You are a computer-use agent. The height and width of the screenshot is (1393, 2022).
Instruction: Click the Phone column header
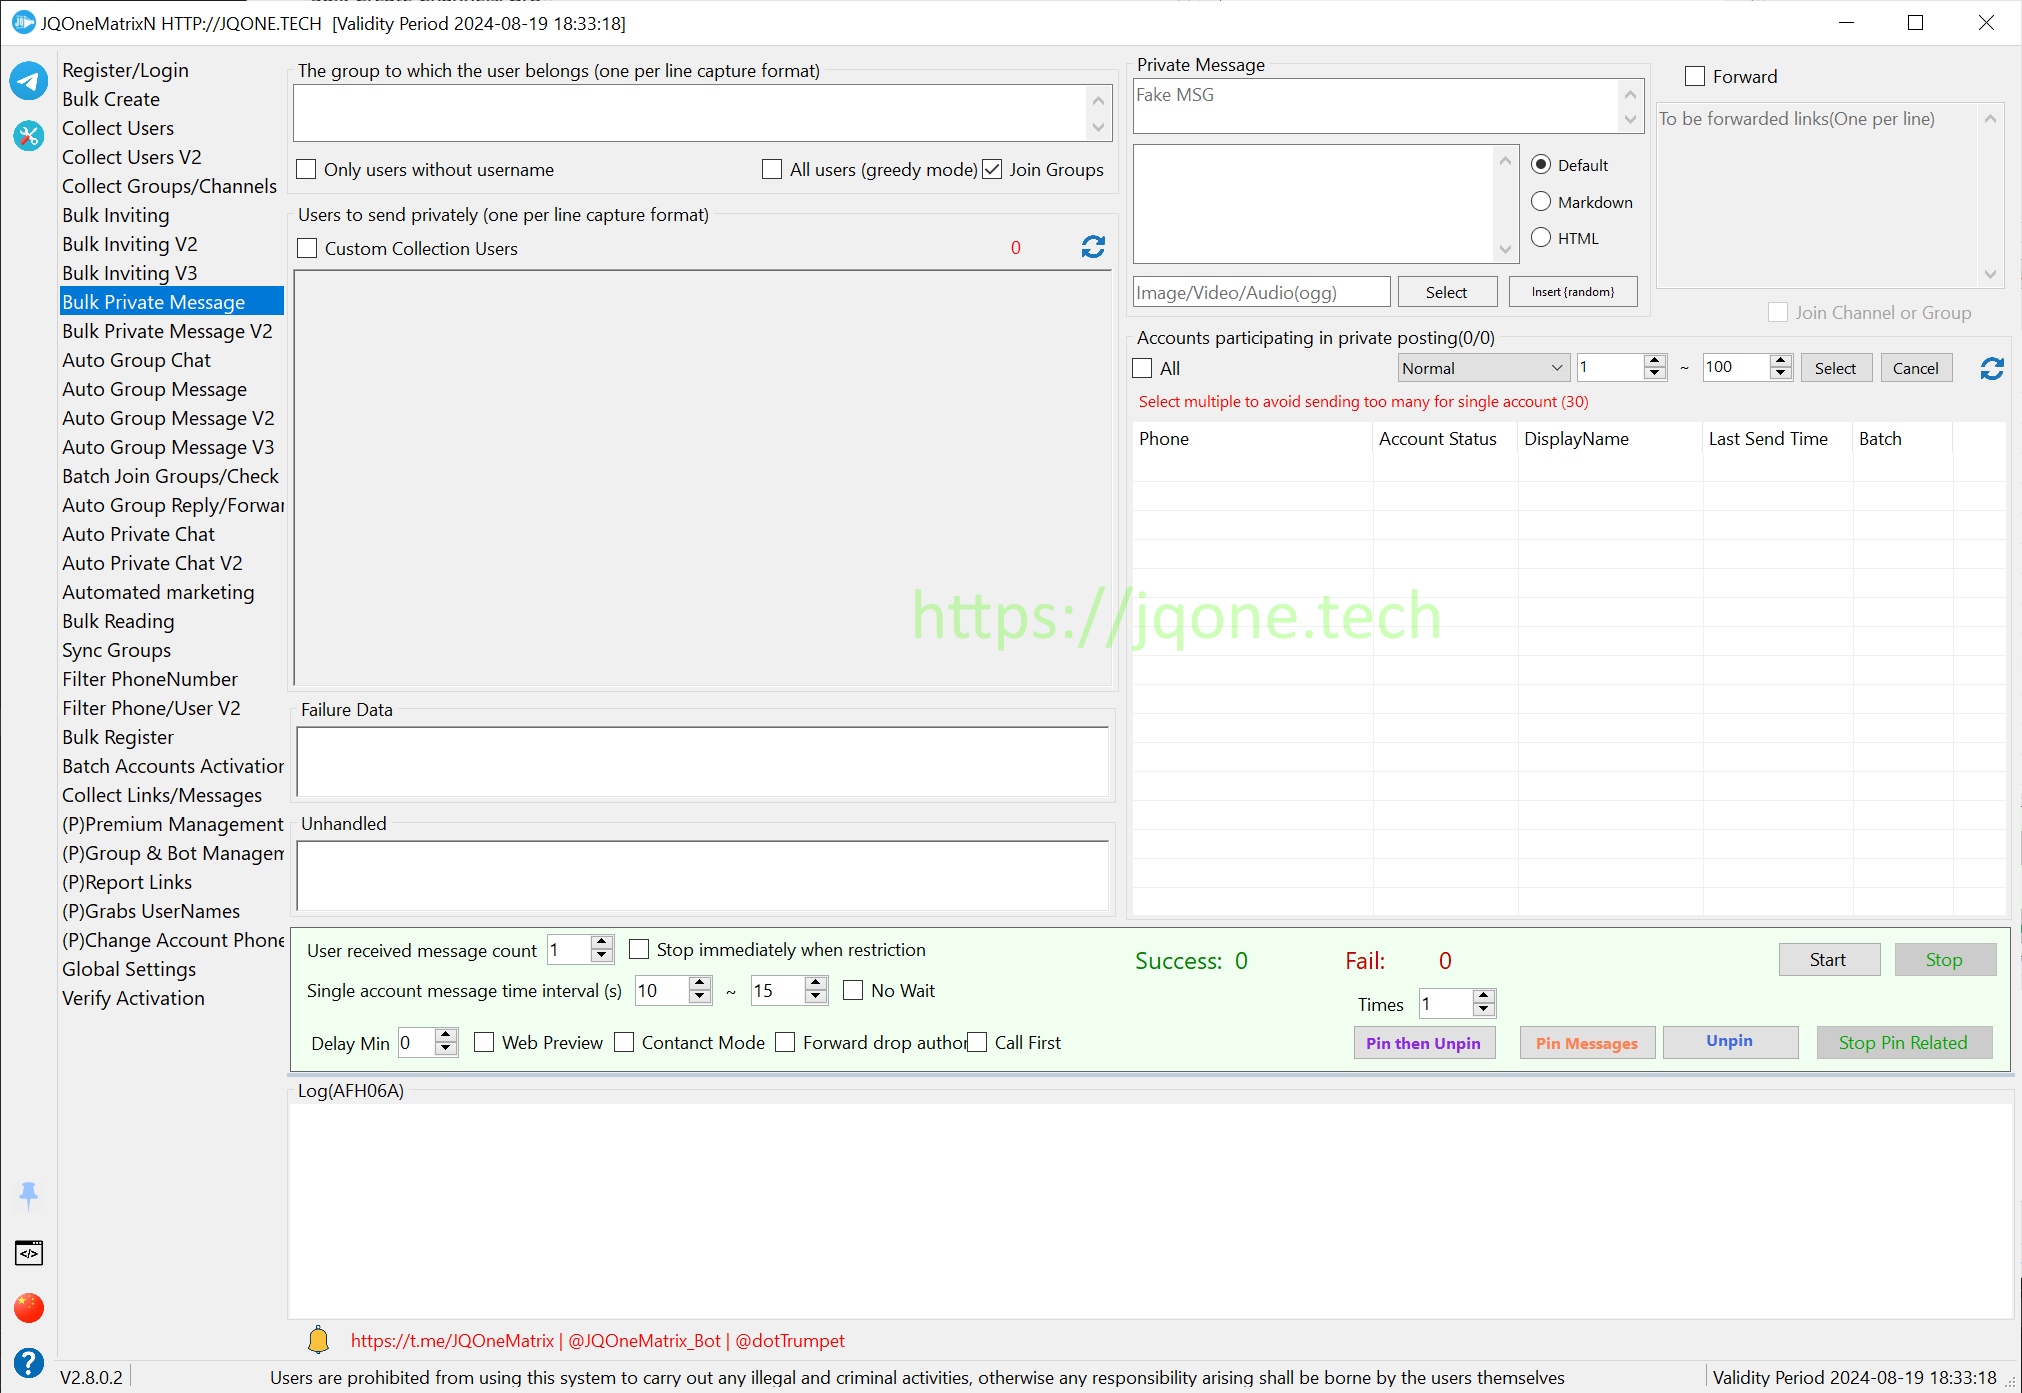(x=1252, y=439)
